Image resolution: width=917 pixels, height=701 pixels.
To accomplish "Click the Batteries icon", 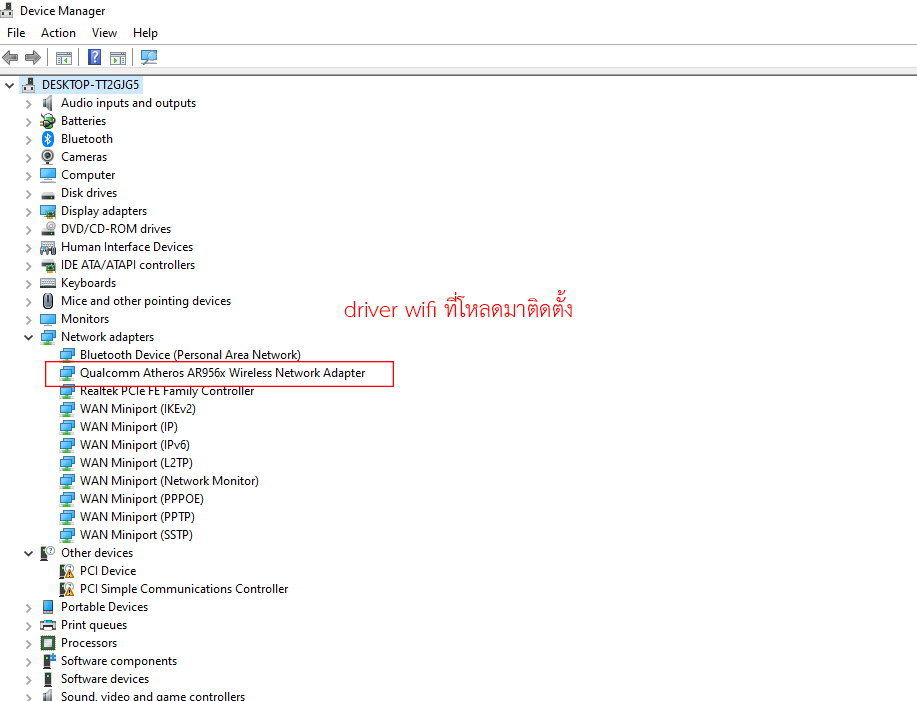I will pos(48,121).
